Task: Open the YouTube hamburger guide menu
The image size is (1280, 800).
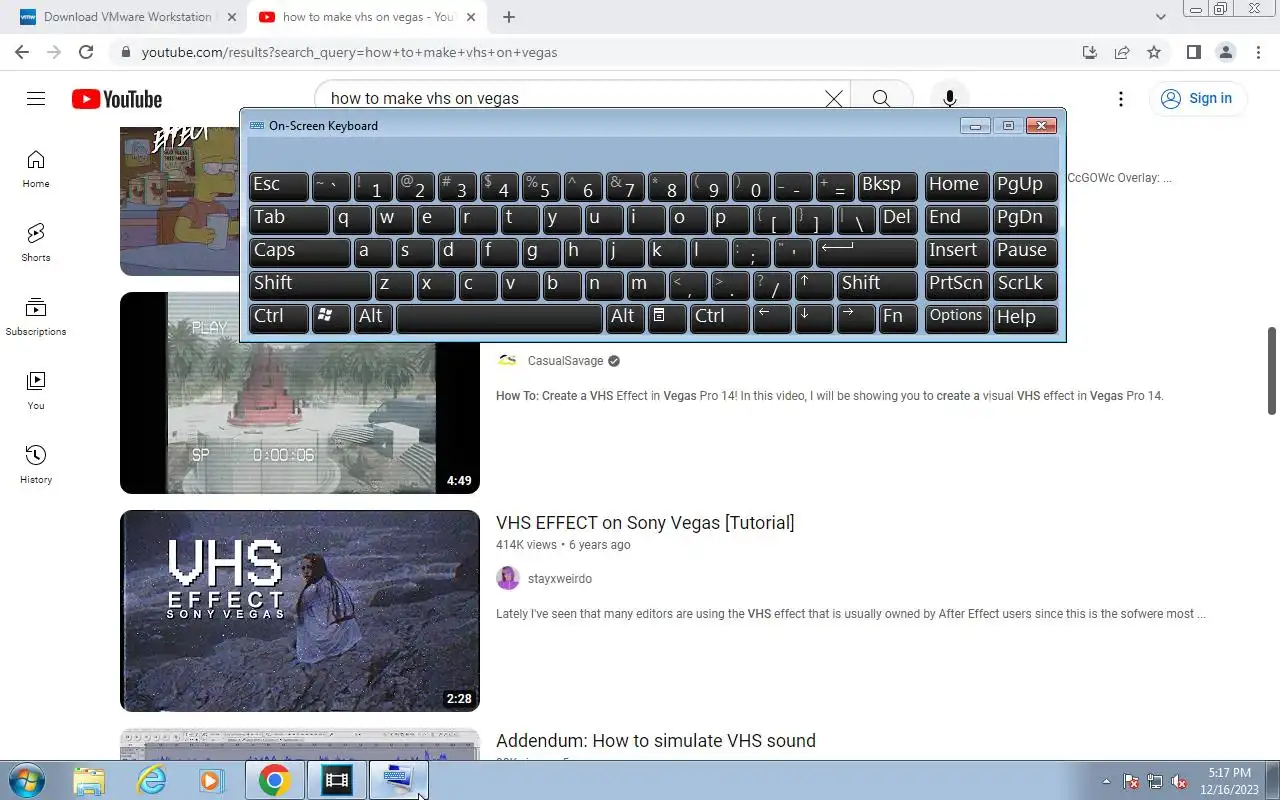Action: coord(36,98)
